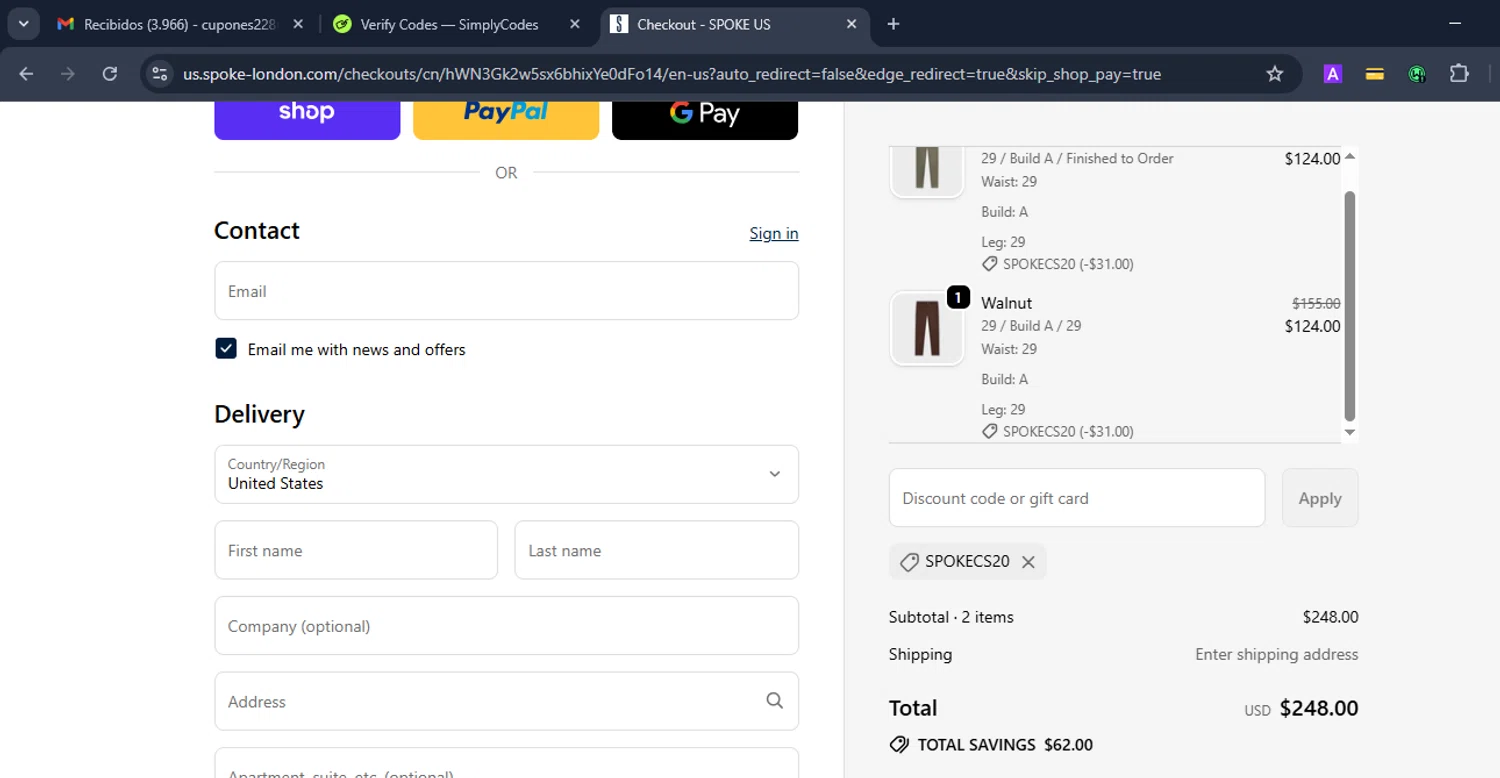Switch to the Gmail Recibidos tab
The width and height of the screenshot is (1500, 778).
181,24
